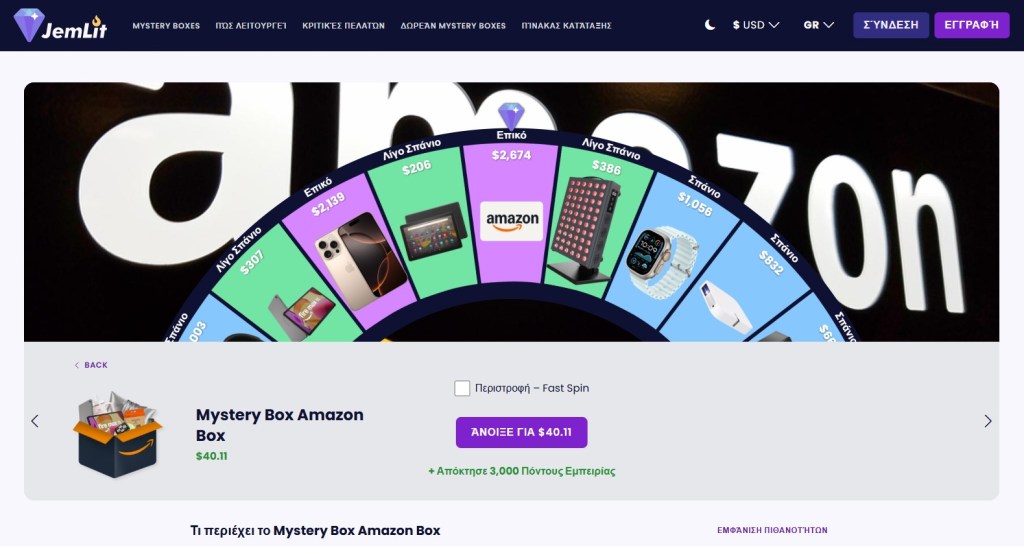Select the Amazon gift card wheel segment

click(x=511, y=221)
